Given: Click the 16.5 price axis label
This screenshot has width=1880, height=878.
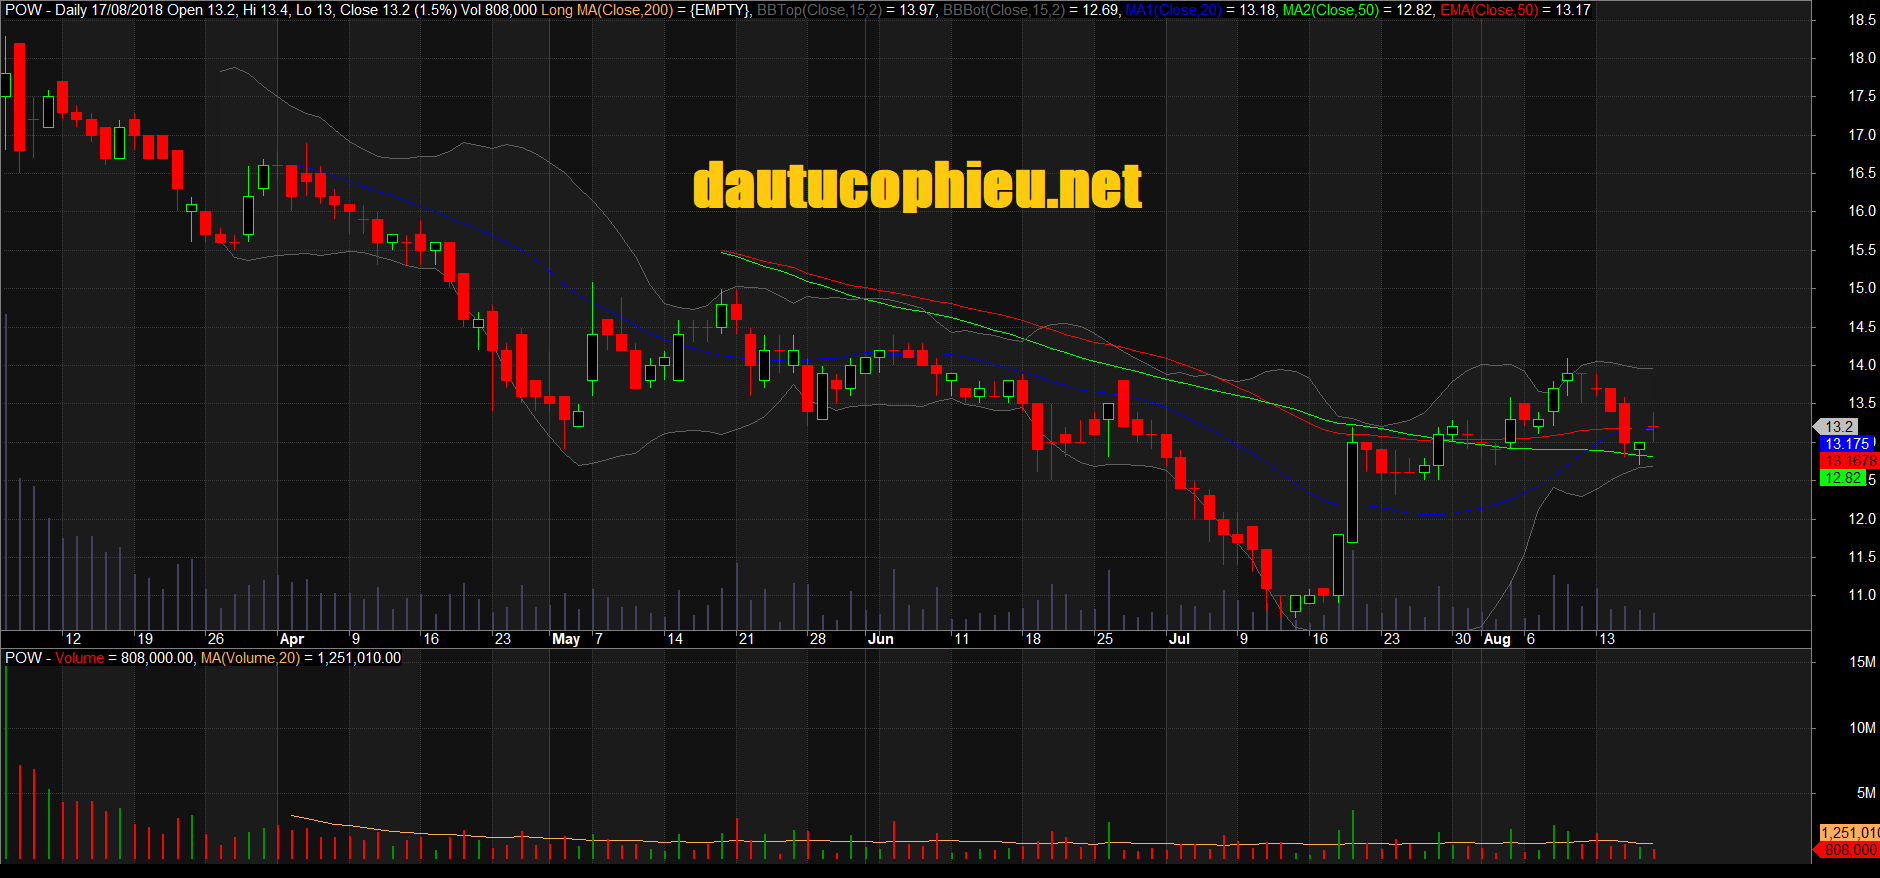Looking at the screenshot, I should point(1862,173).
